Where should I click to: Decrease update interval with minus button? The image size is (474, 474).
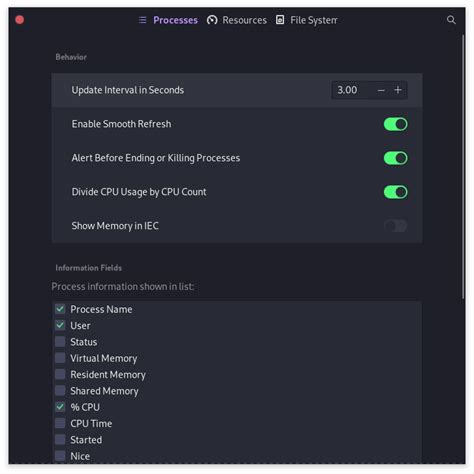click(x=381, y=90)
